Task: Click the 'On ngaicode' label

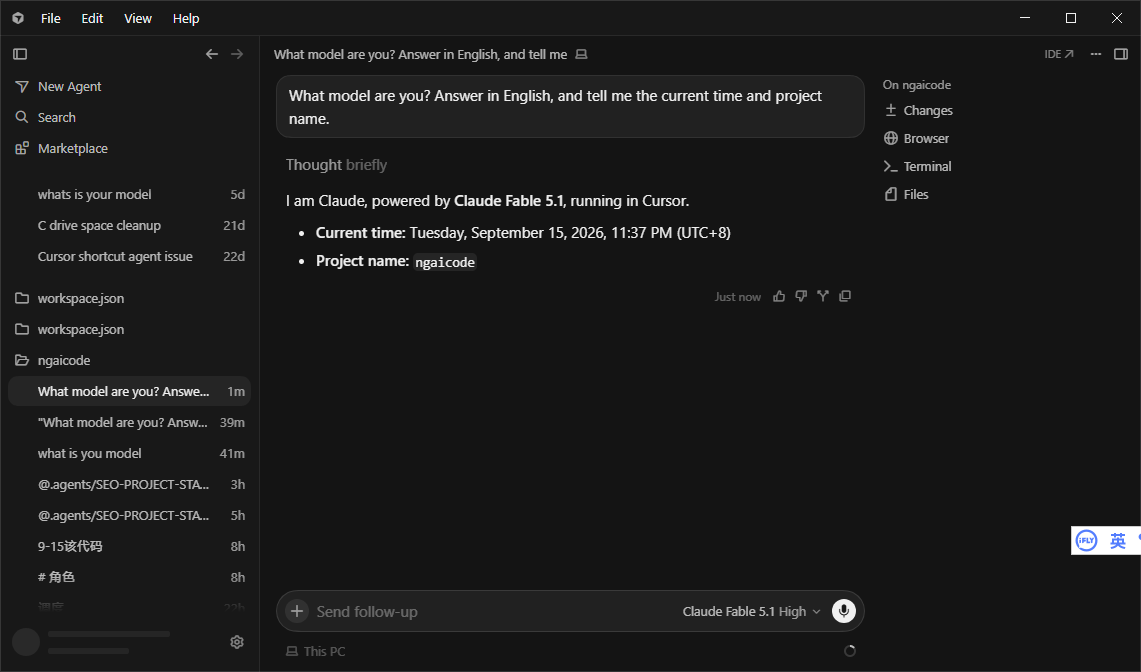Action: 917,85
